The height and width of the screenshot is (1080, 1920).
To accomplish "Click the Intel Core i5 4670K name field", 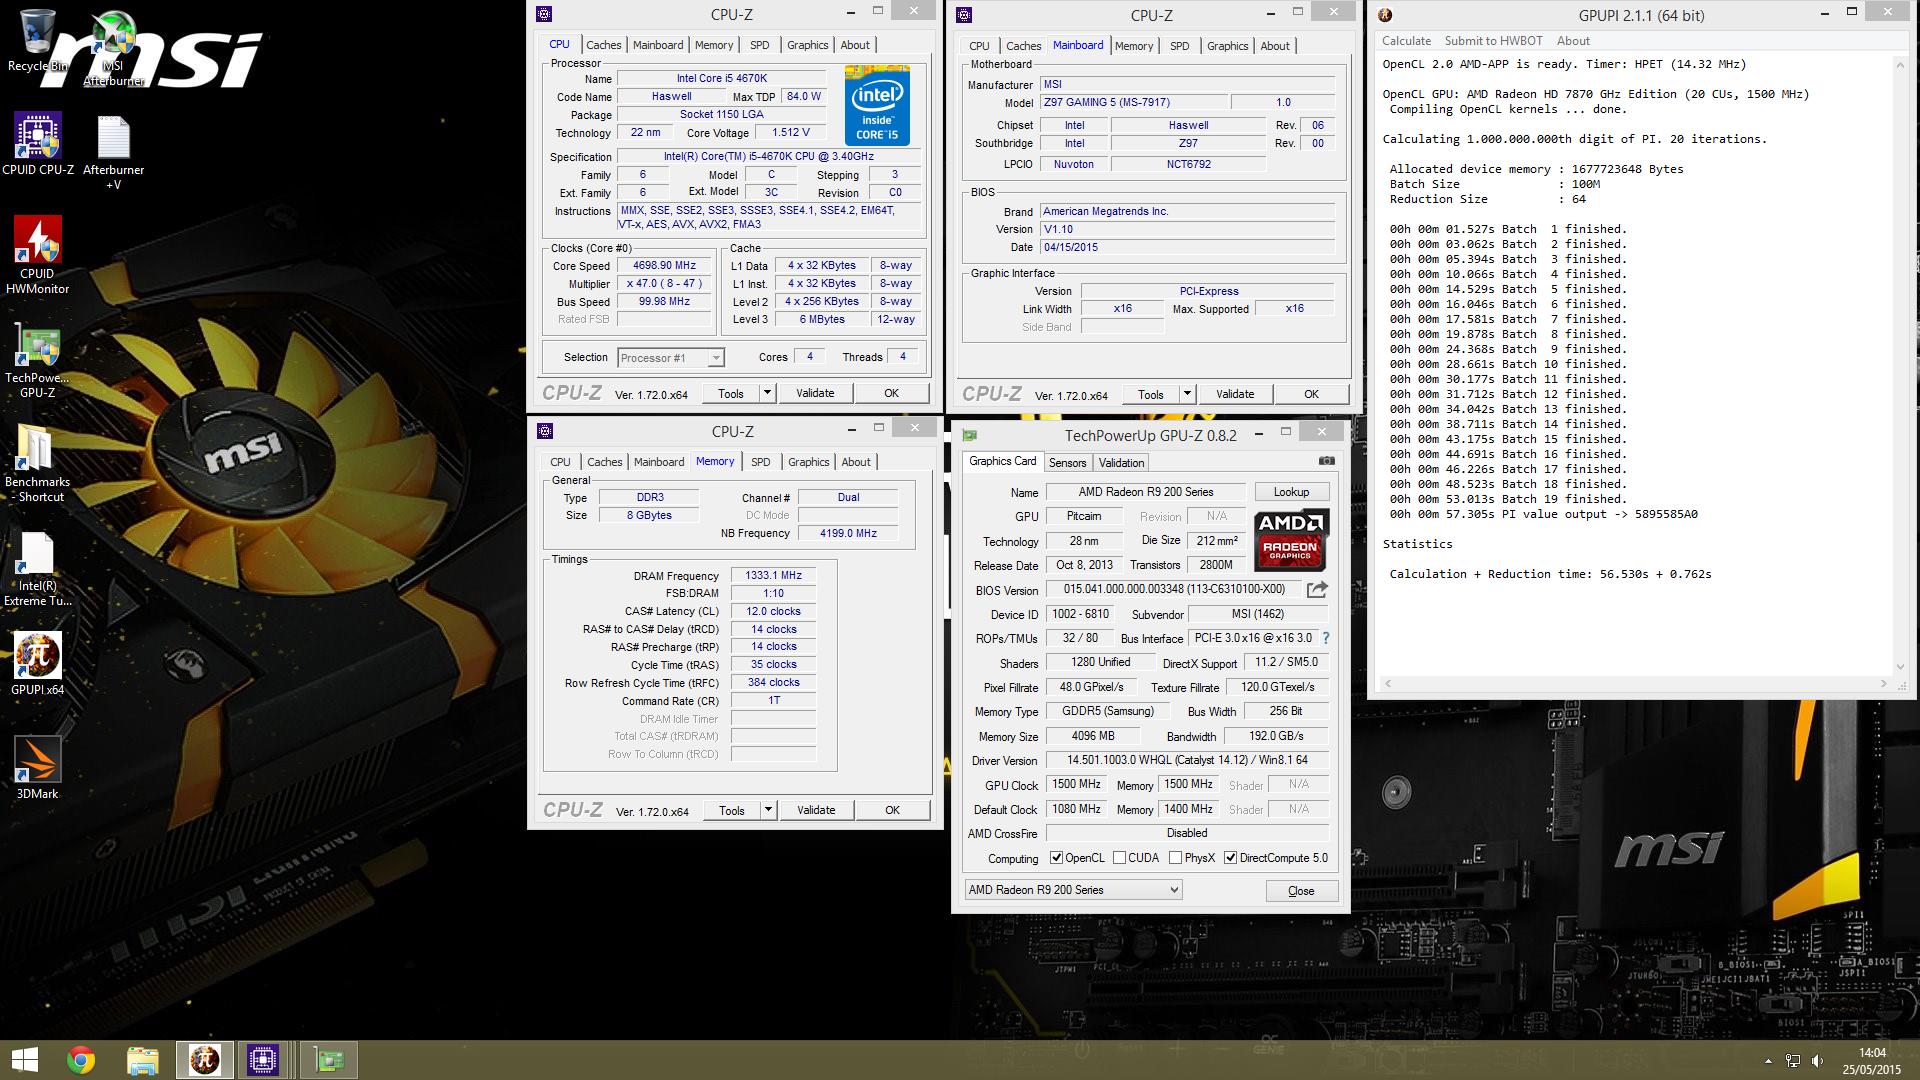I will tap(722, 78).
